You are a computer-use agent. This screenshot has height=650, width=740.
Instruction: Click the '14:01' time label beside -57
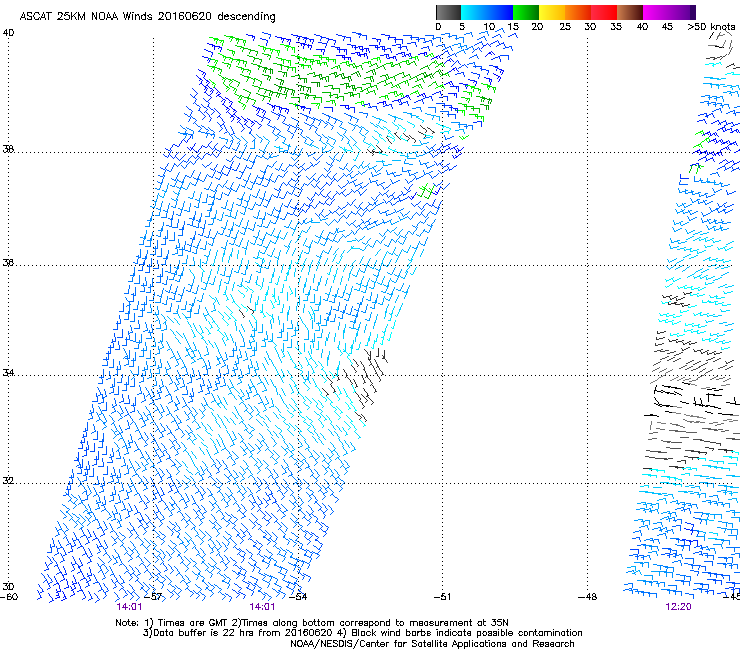[129, 607]
